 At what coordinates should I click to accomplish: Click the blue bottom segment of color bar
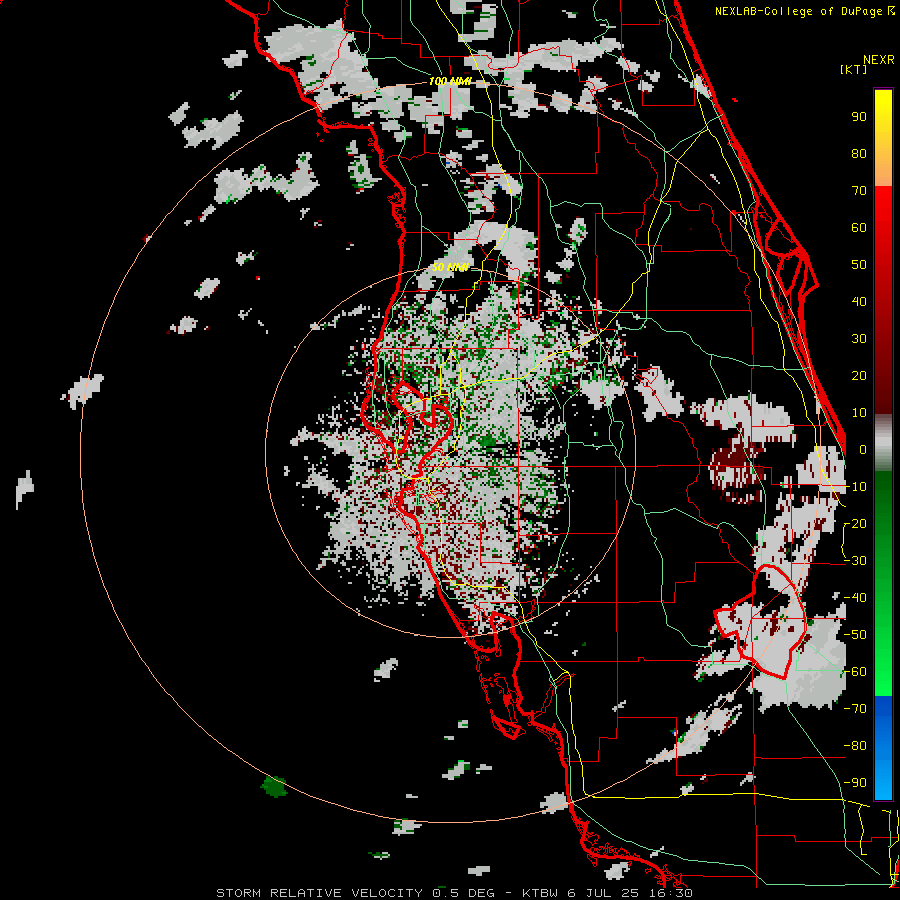[883, 748]
